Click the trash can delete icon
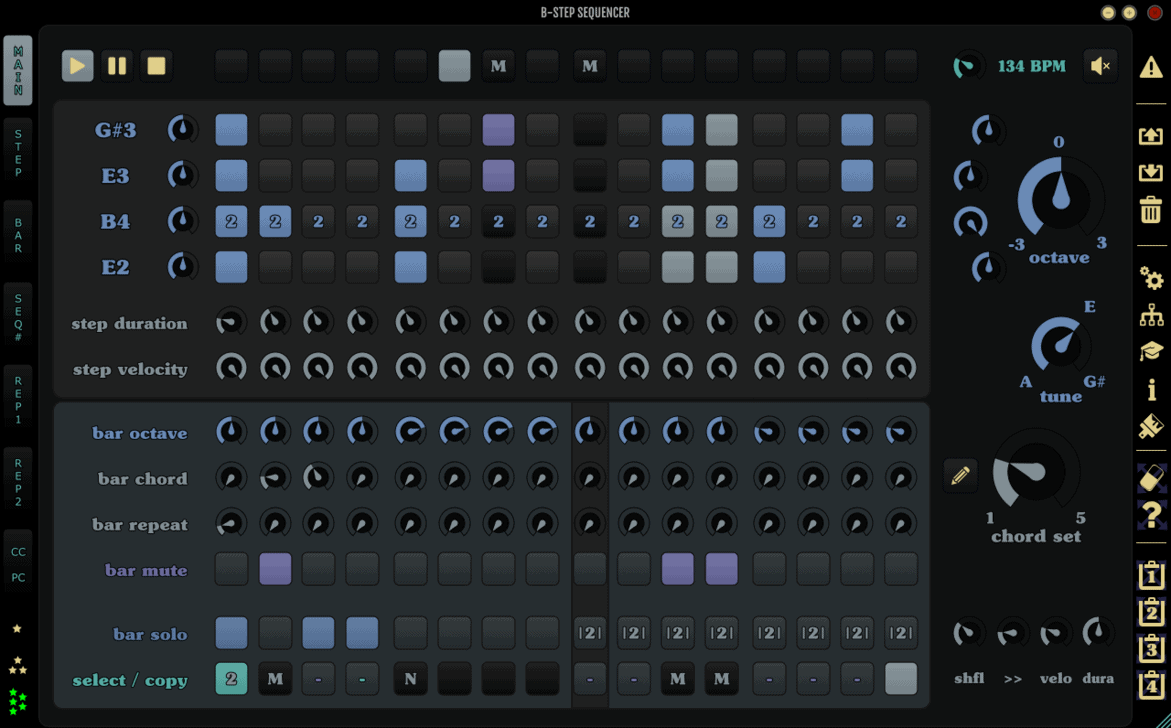 pyautogui.click(x=1151, y=210)
